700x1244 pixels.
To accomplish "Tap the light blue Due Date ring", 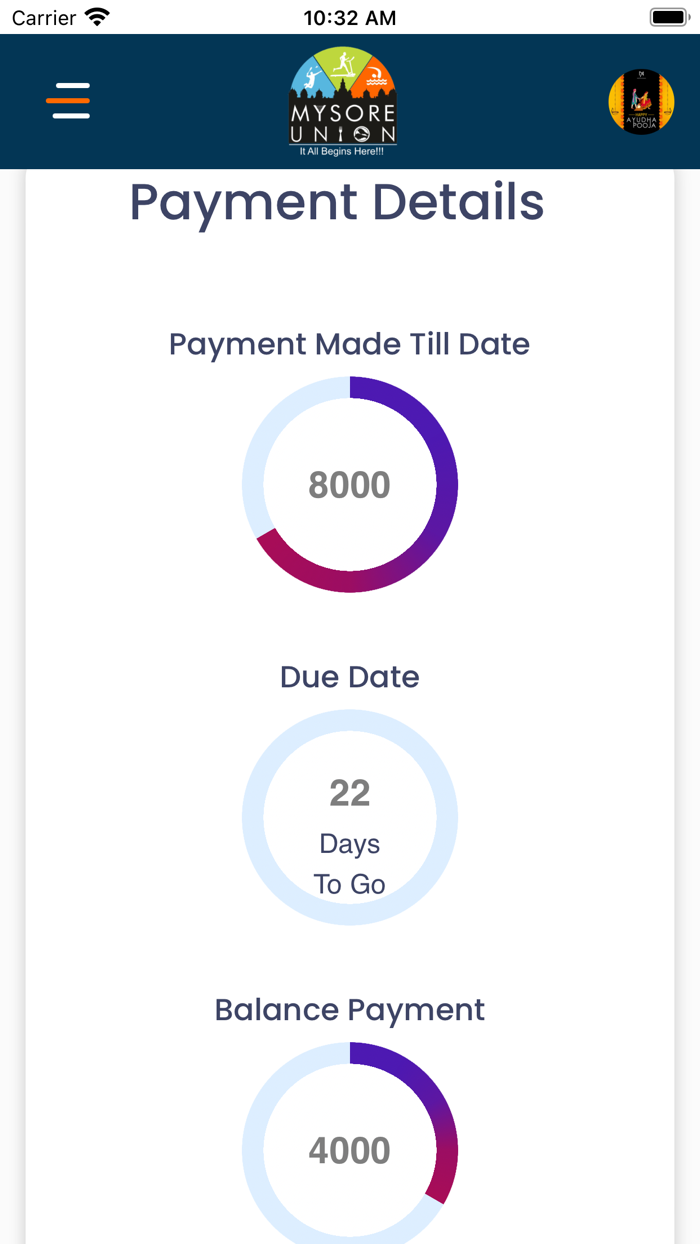I will click(253, 818).
